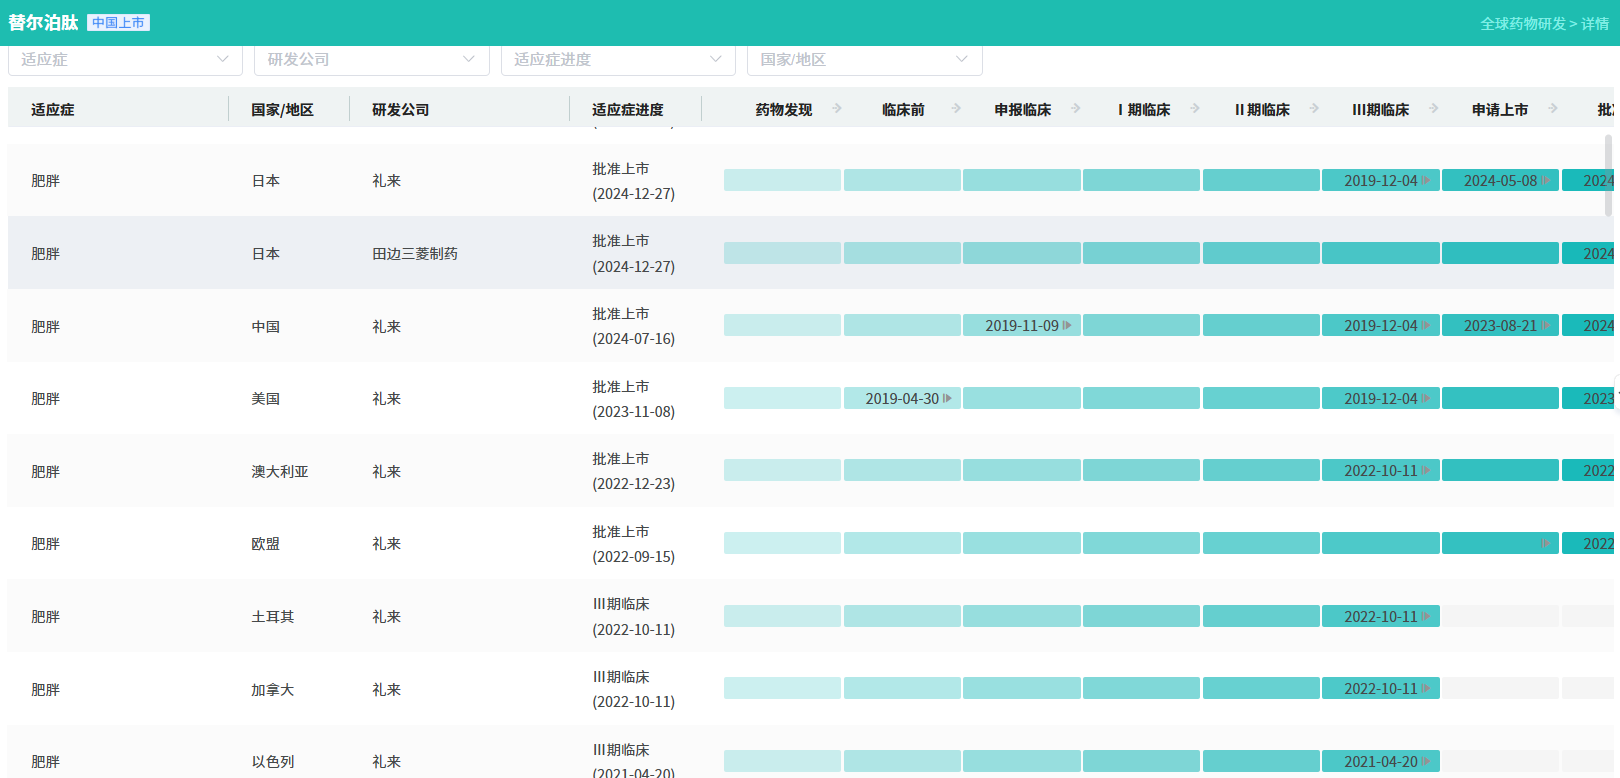Click the 适应症进度 column header

pos(627,110)
